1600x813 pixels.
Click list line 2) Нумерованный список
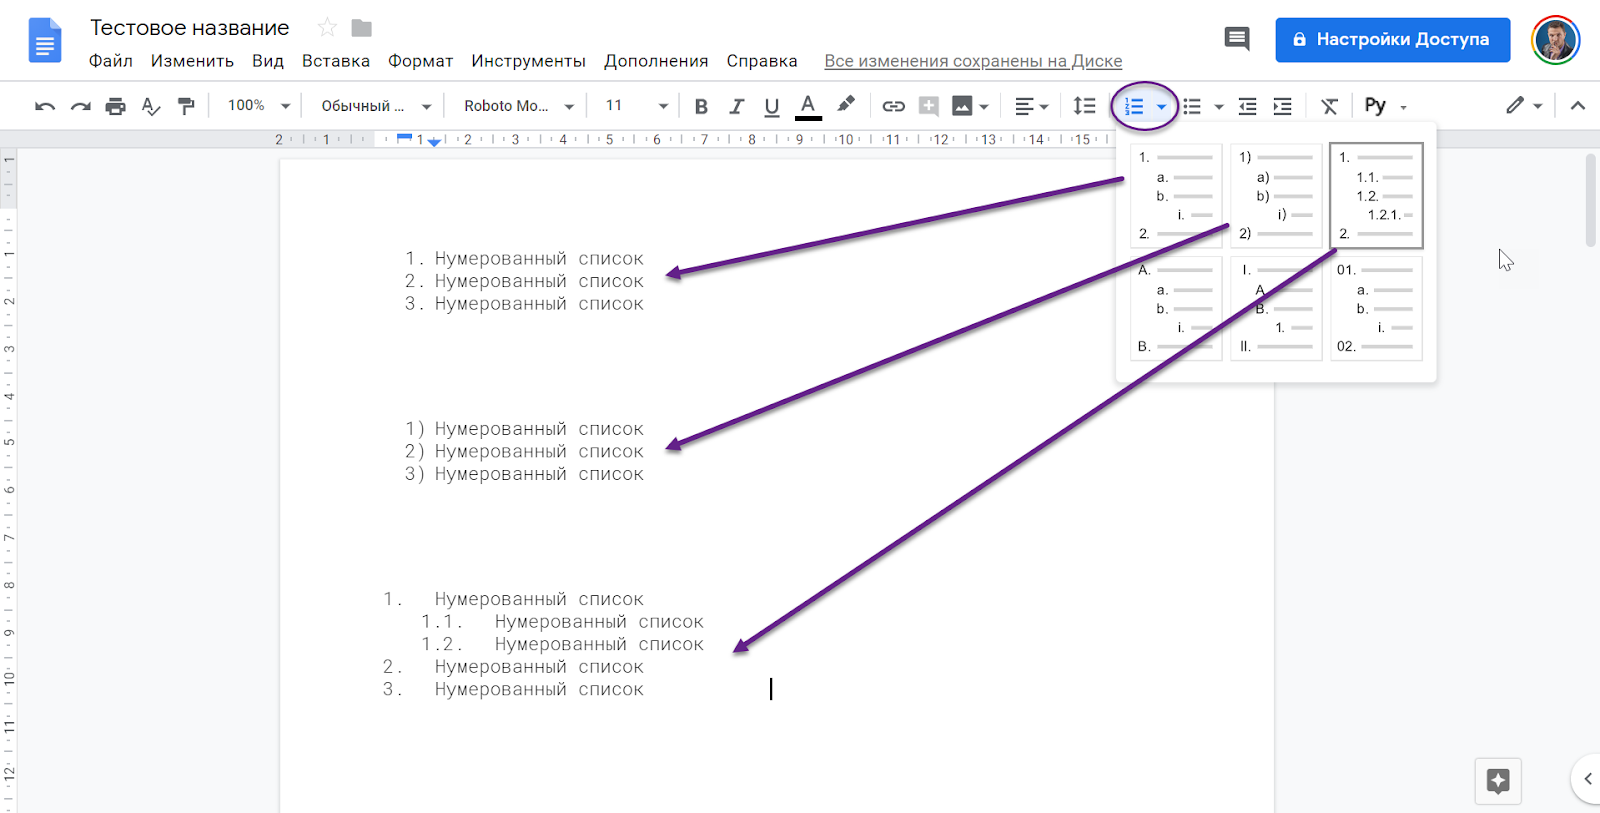point(524,452)
